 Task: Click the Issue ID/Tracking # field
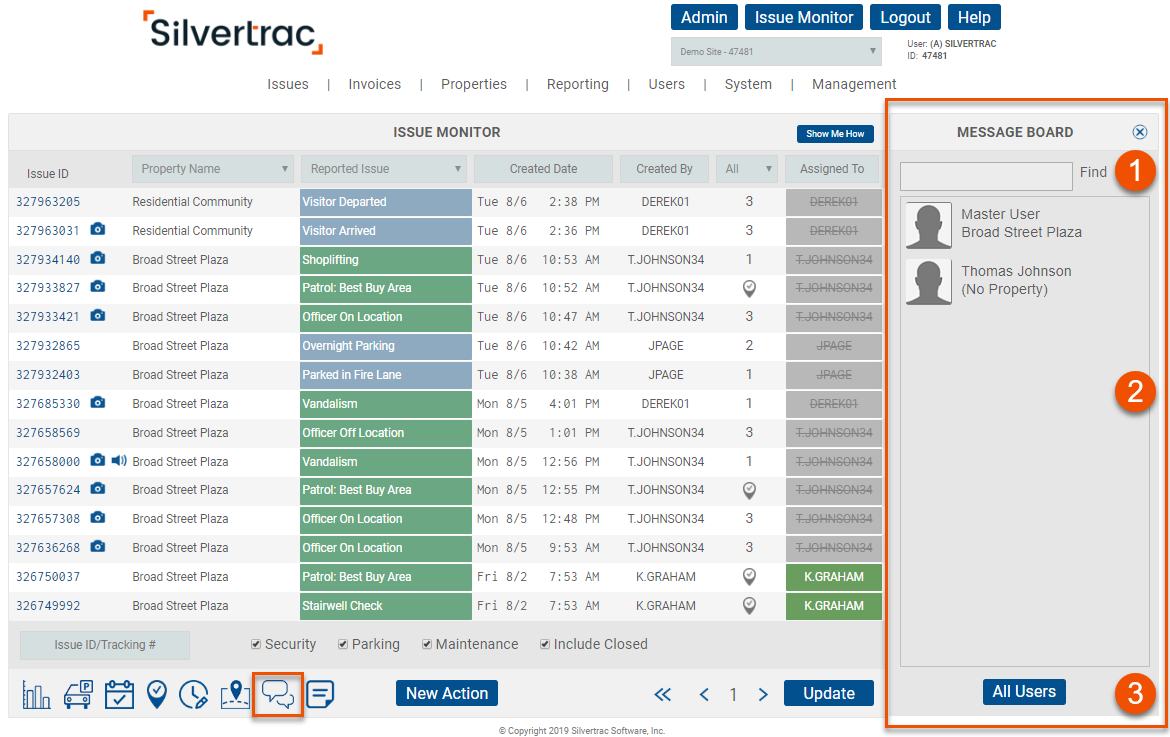click(x=104, y=645)
